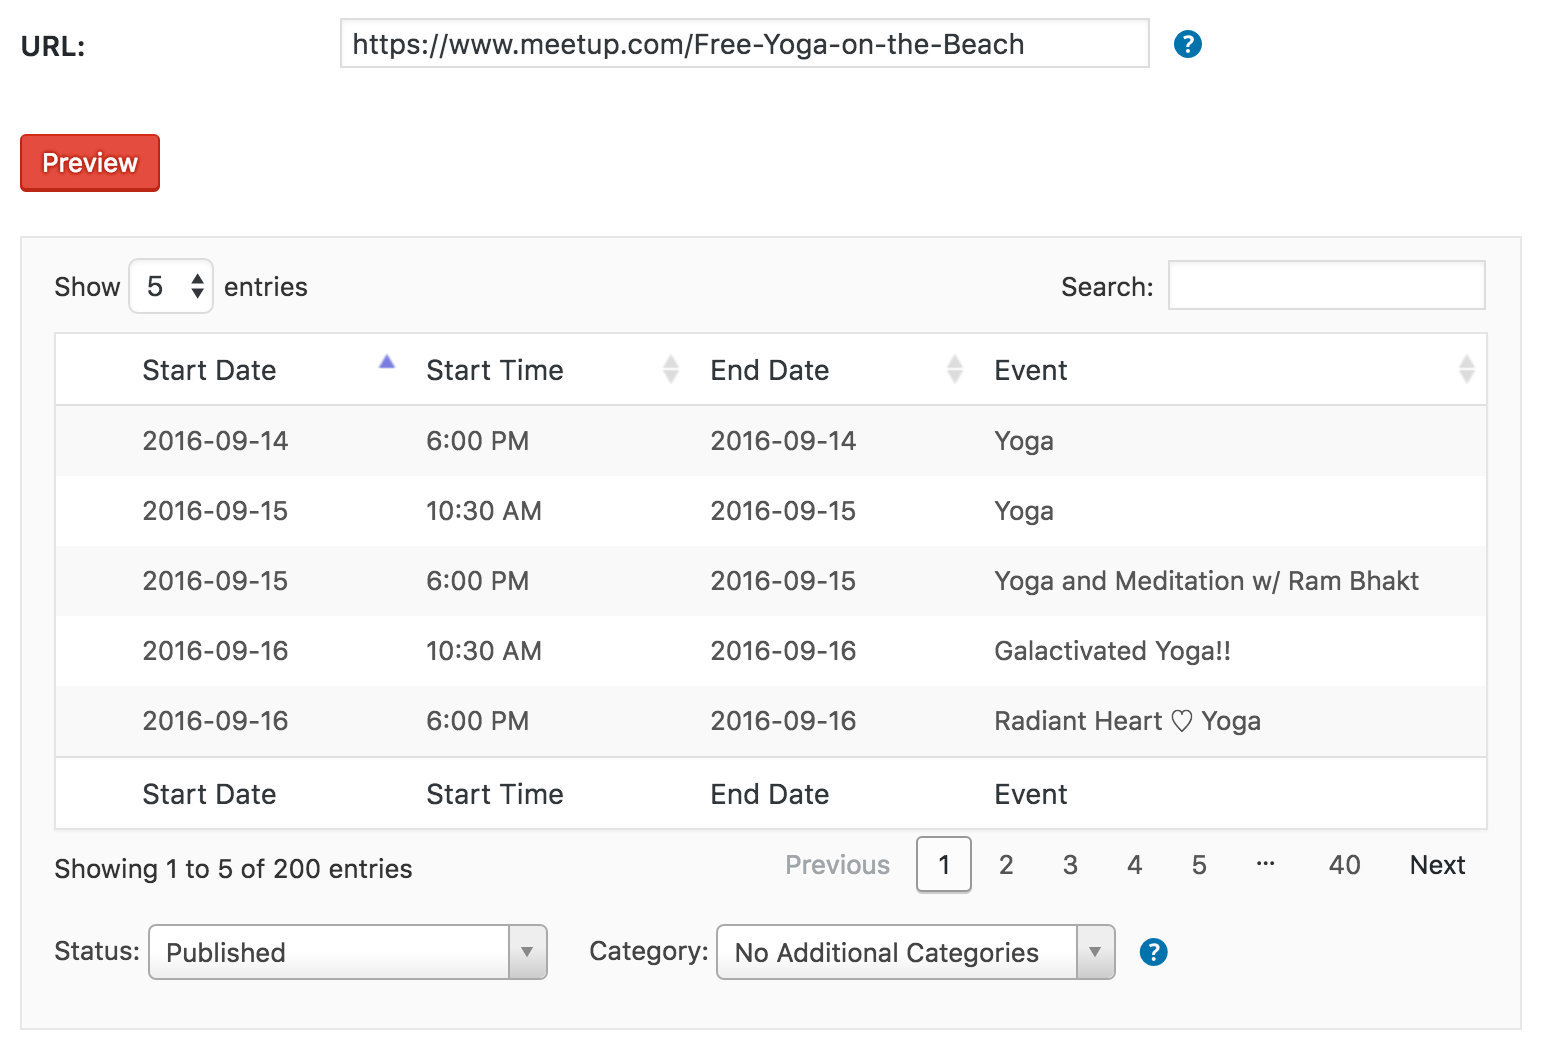The height and width of the screenshot is (1054, 1546).
Task: Jump to page 40 of entries
Action: click(x=1344, y=864)
